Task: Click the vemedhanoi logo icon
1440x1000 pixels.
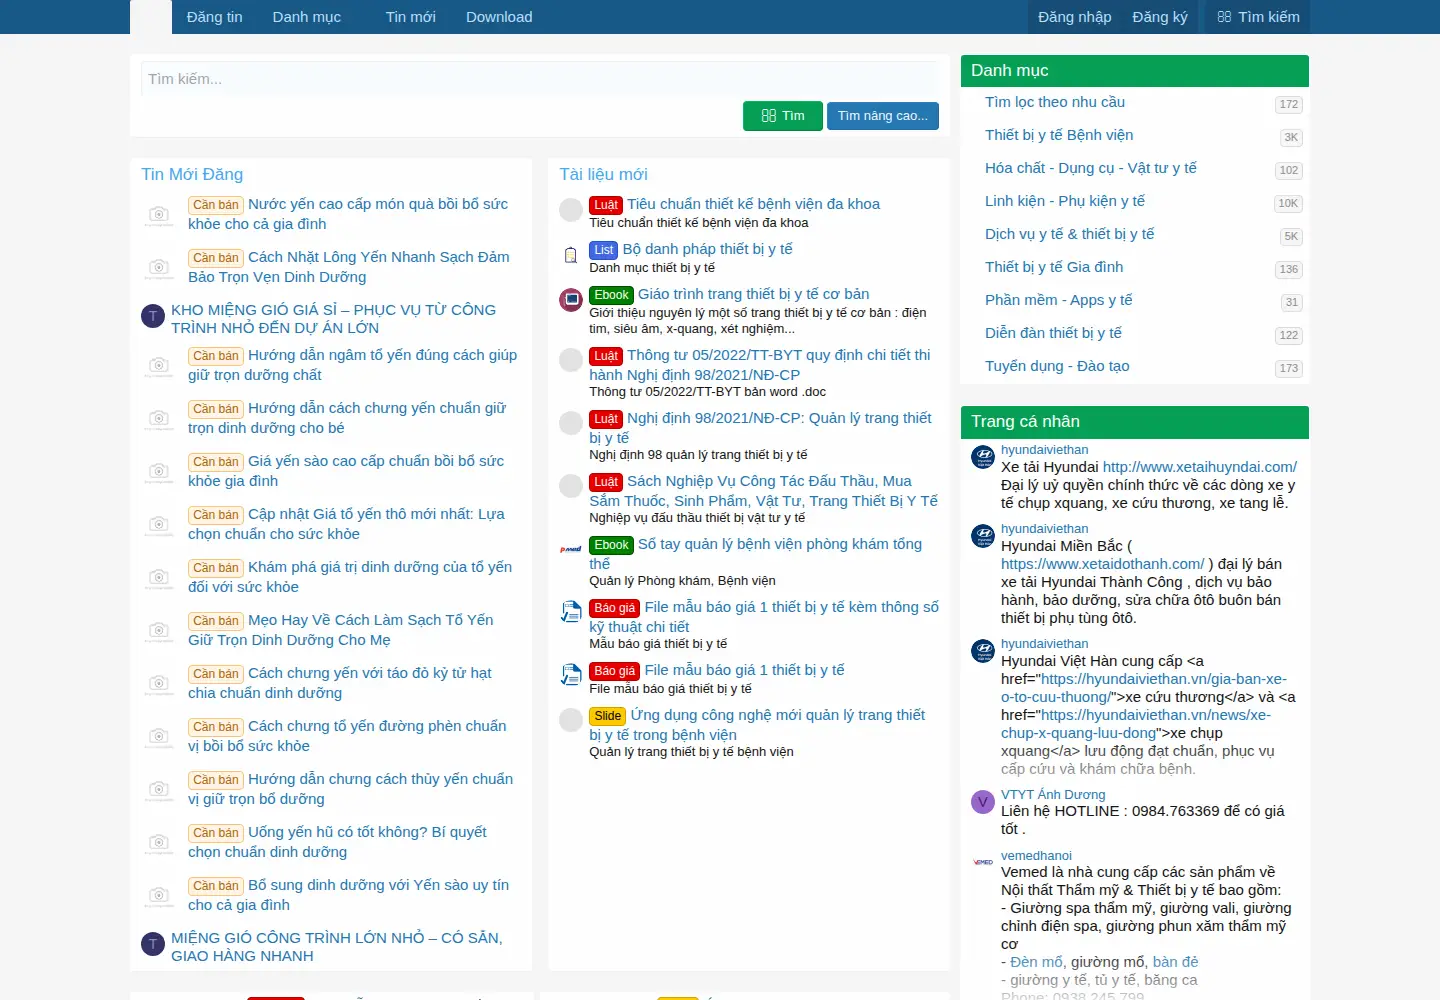Action: pyautogui.click(x=983, y=862)
